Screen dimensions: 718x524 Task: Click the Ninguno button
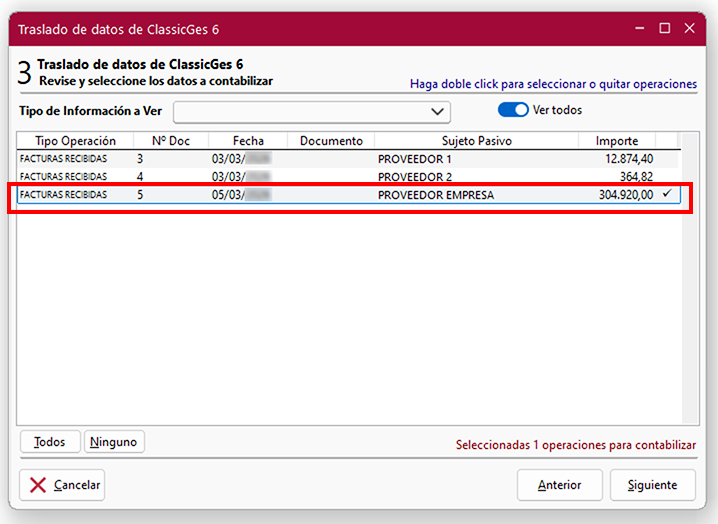[x=115, y=442]
